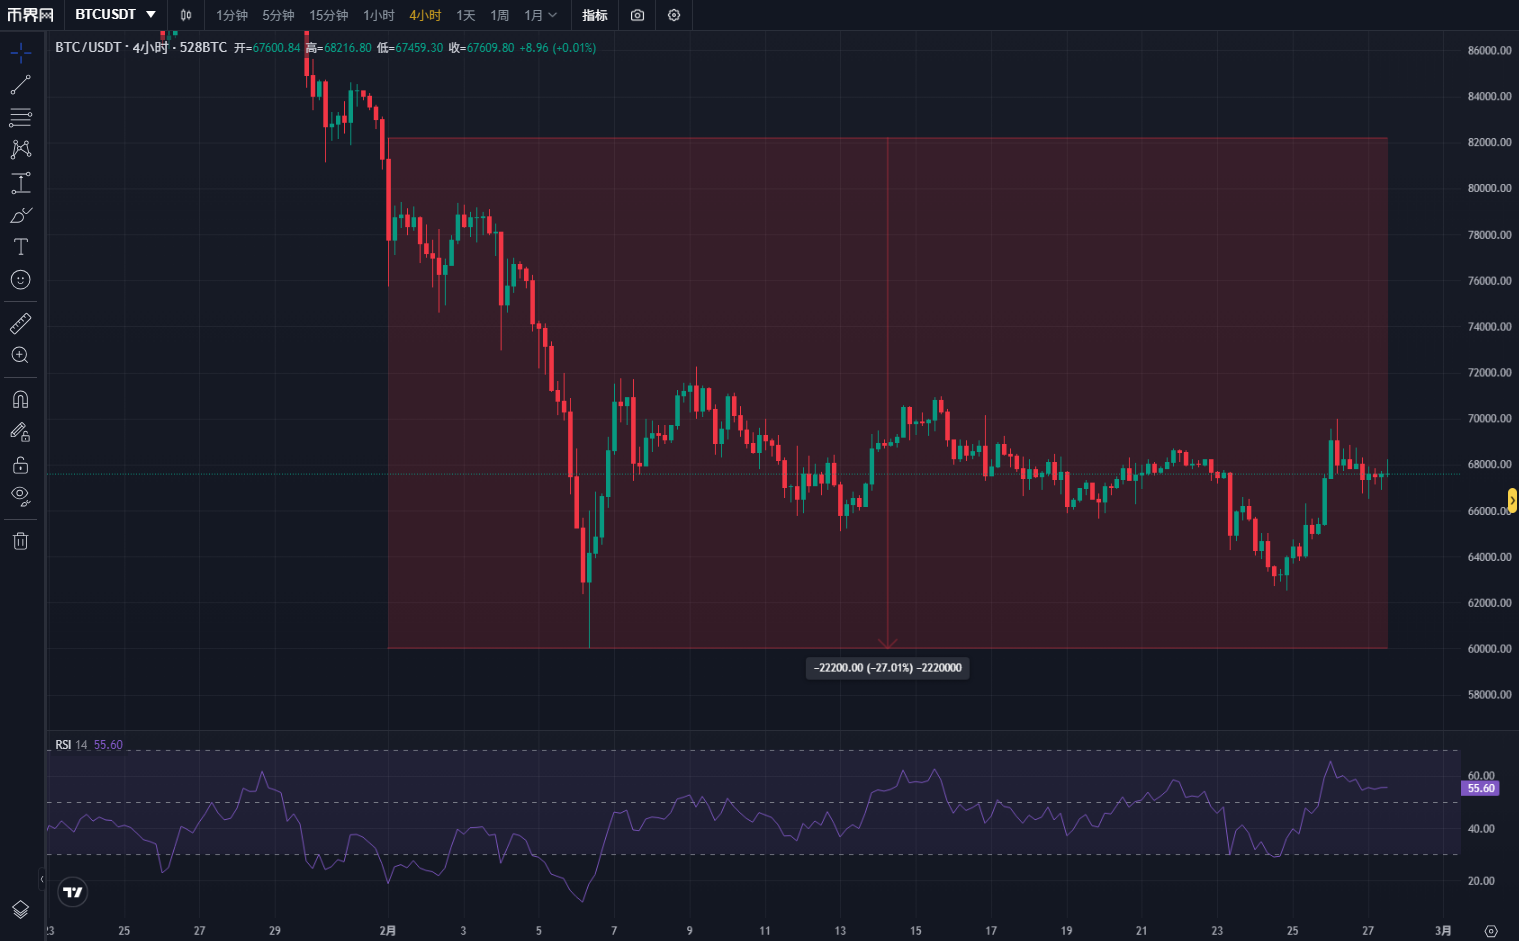1519x941 pixels.
Task: Open the BTCUSDT symbol dropdown
Action: point(116,15)
